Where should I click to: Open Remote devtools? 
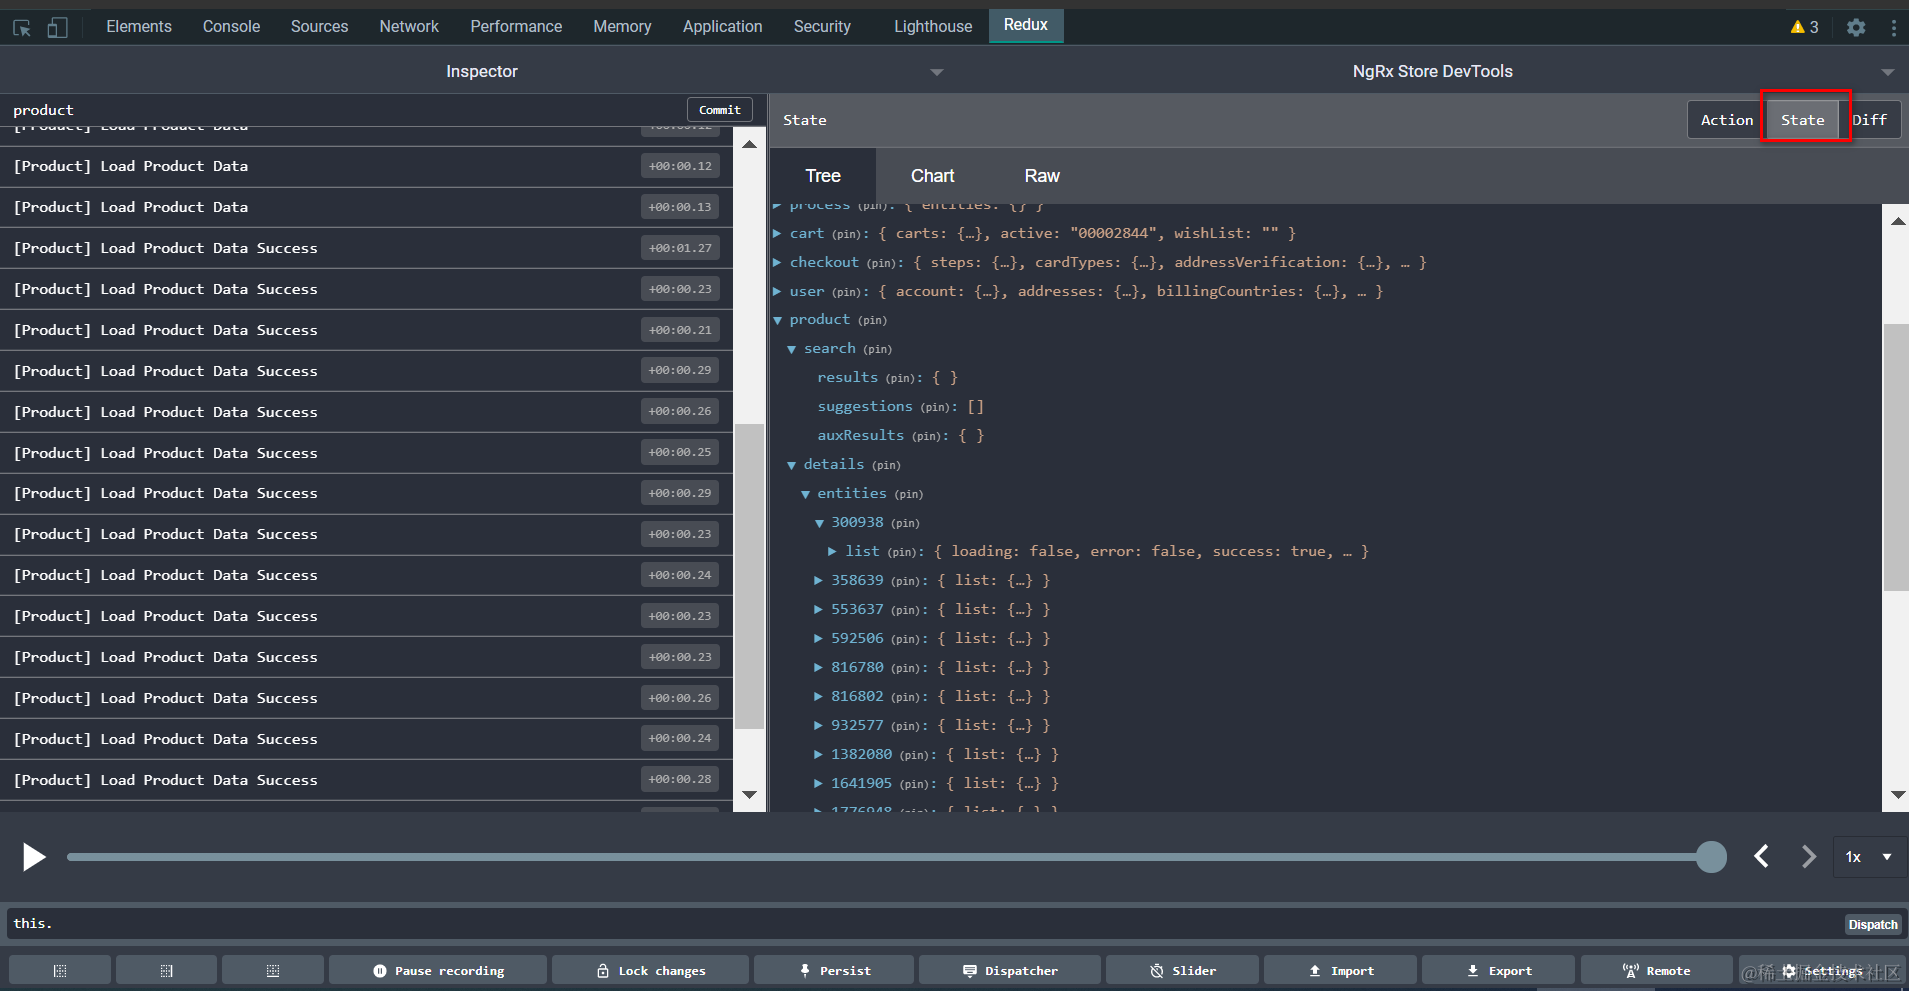[1656, 970]
